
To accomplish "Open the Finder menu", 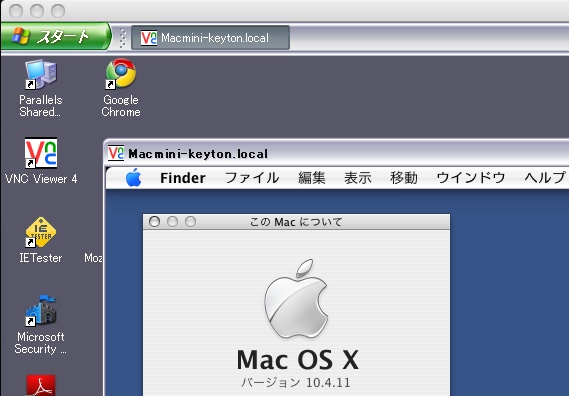I will [x=183, y=178].
